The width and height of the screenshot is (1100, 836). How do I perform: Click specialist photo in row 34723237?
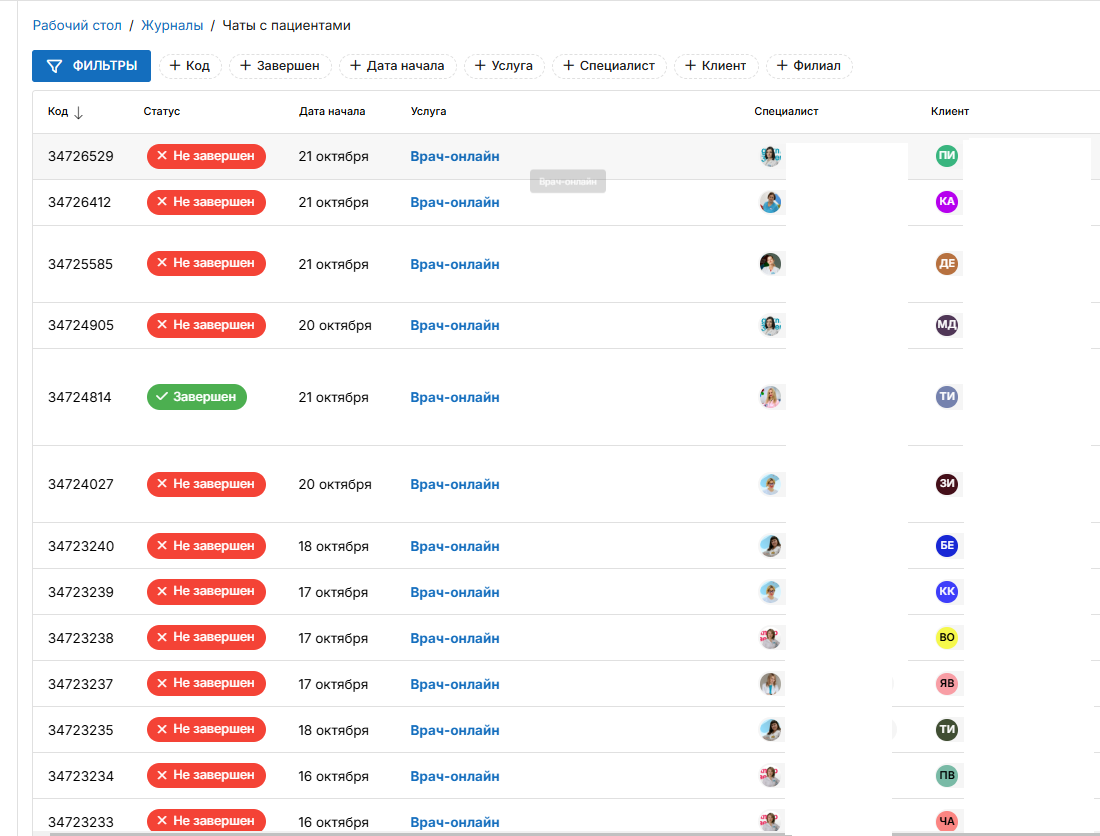point(770,684)
